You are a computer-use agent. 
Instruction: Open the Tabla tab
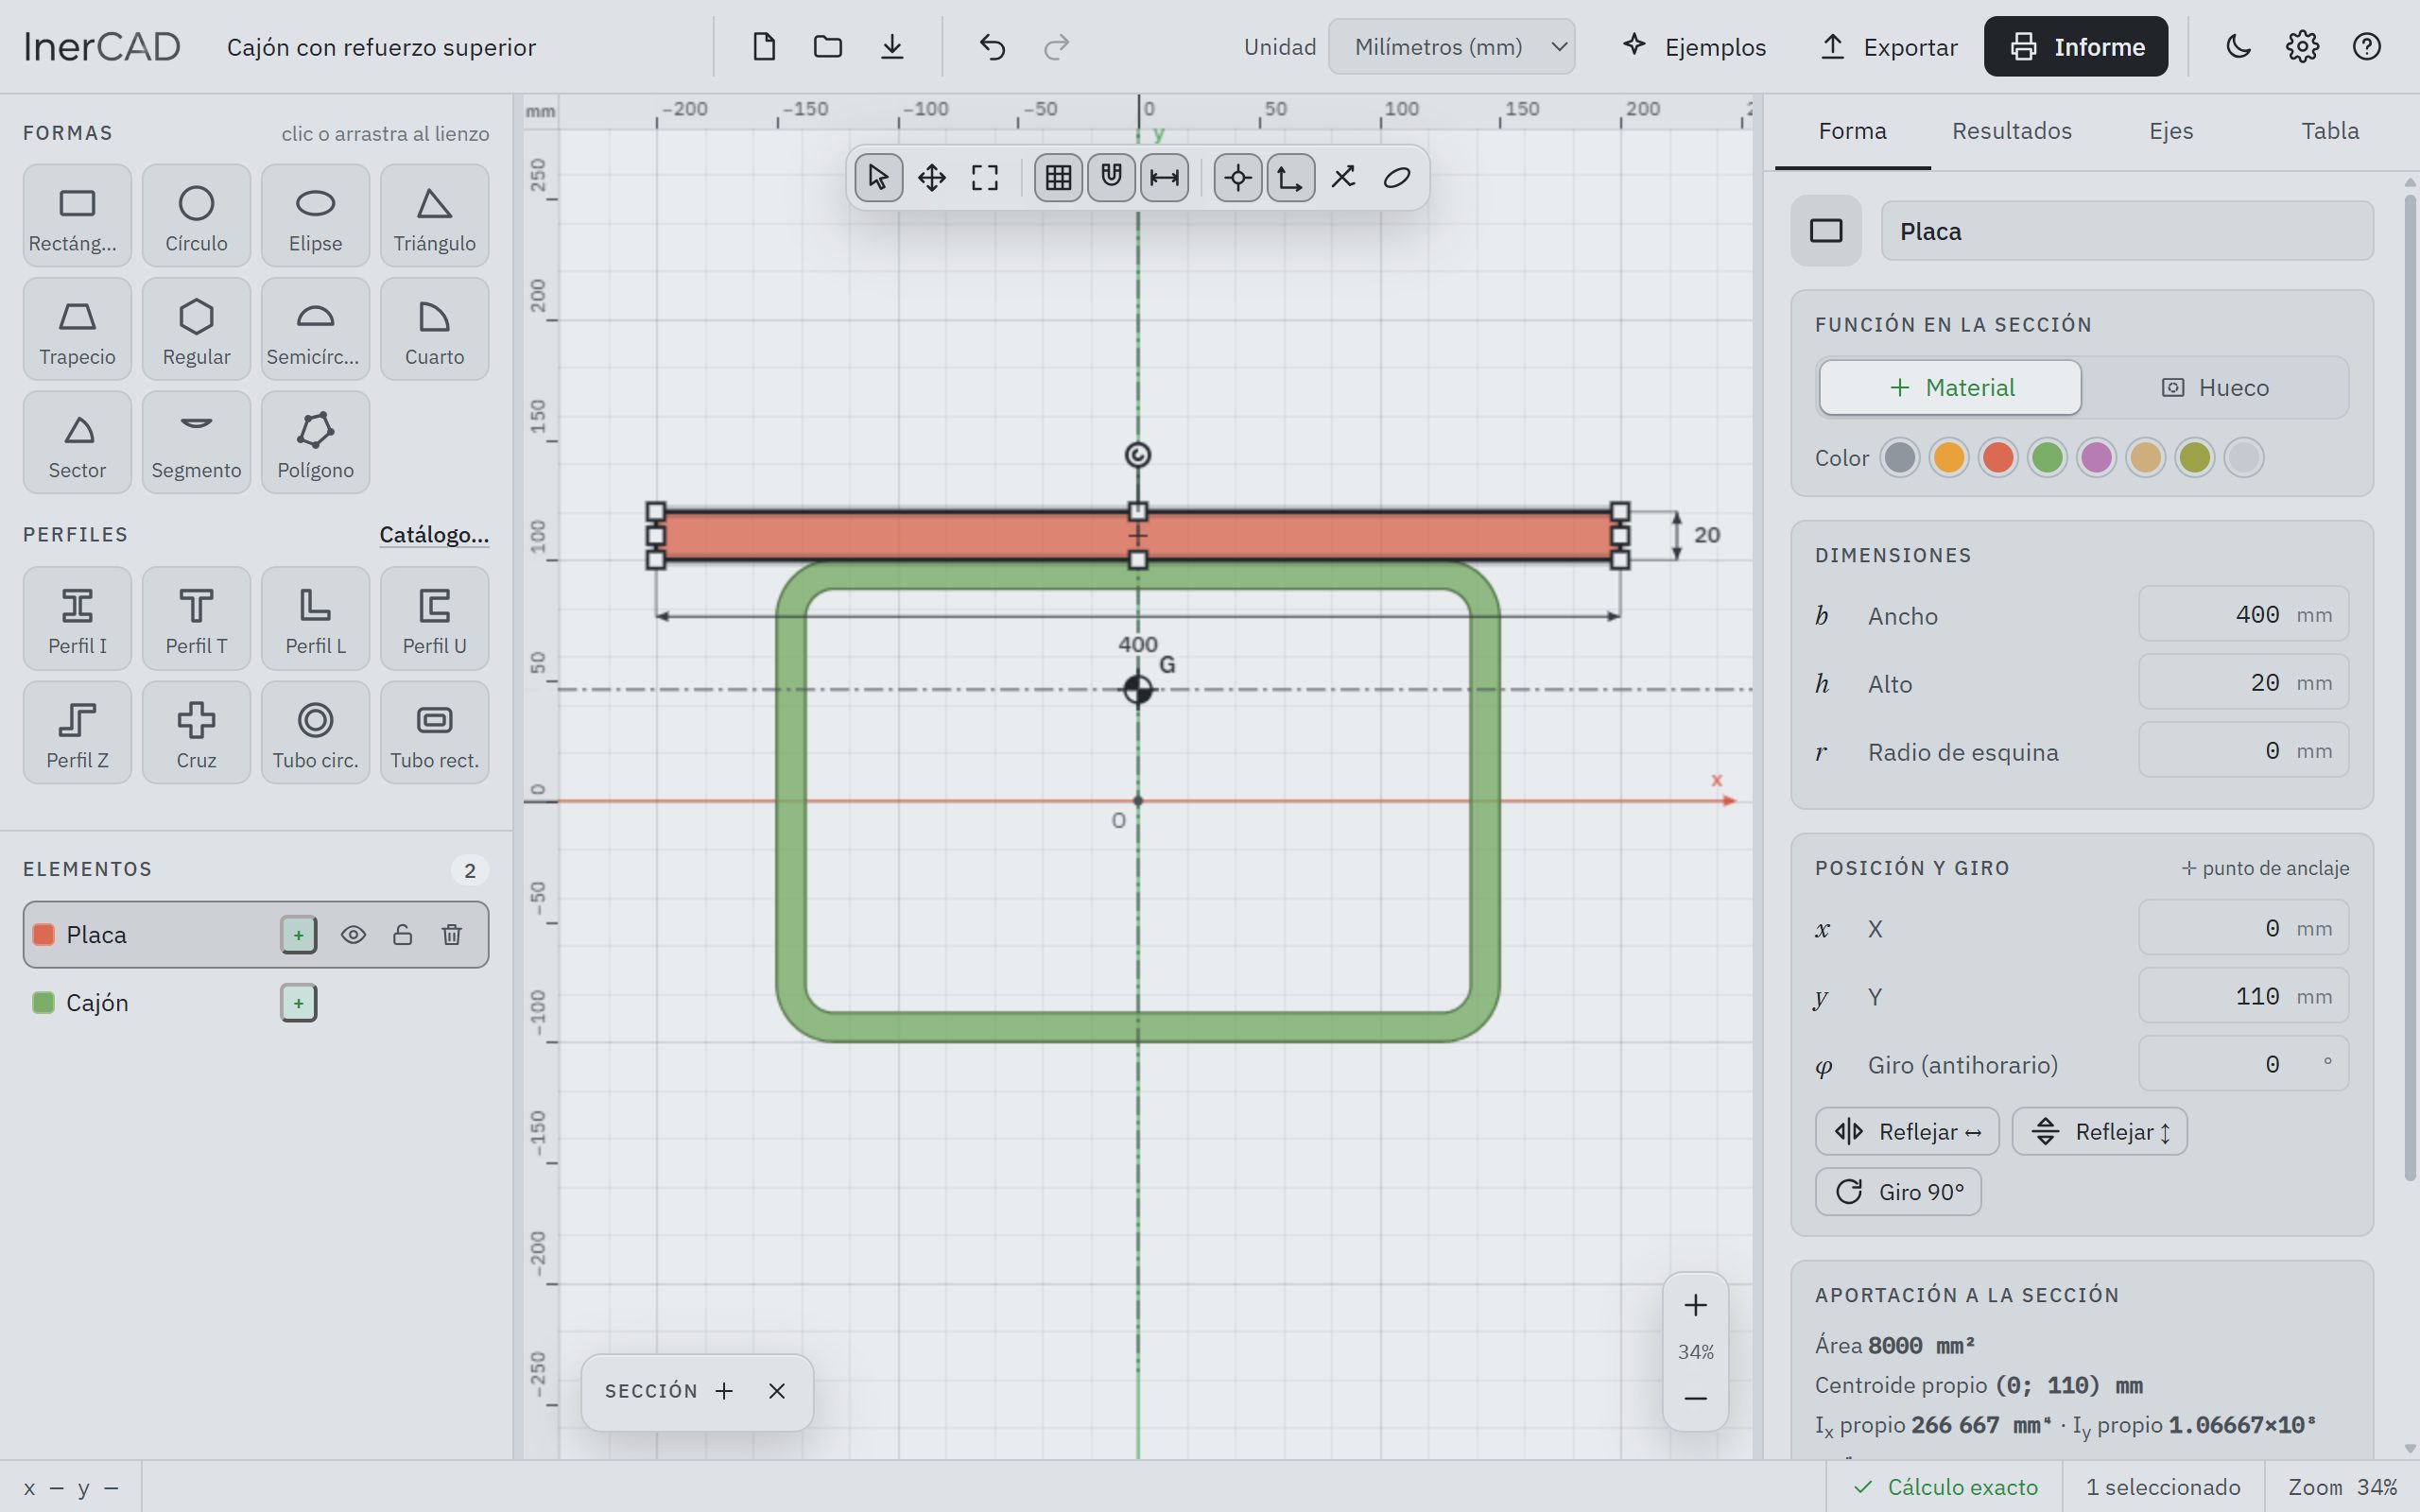(2329, 131)
